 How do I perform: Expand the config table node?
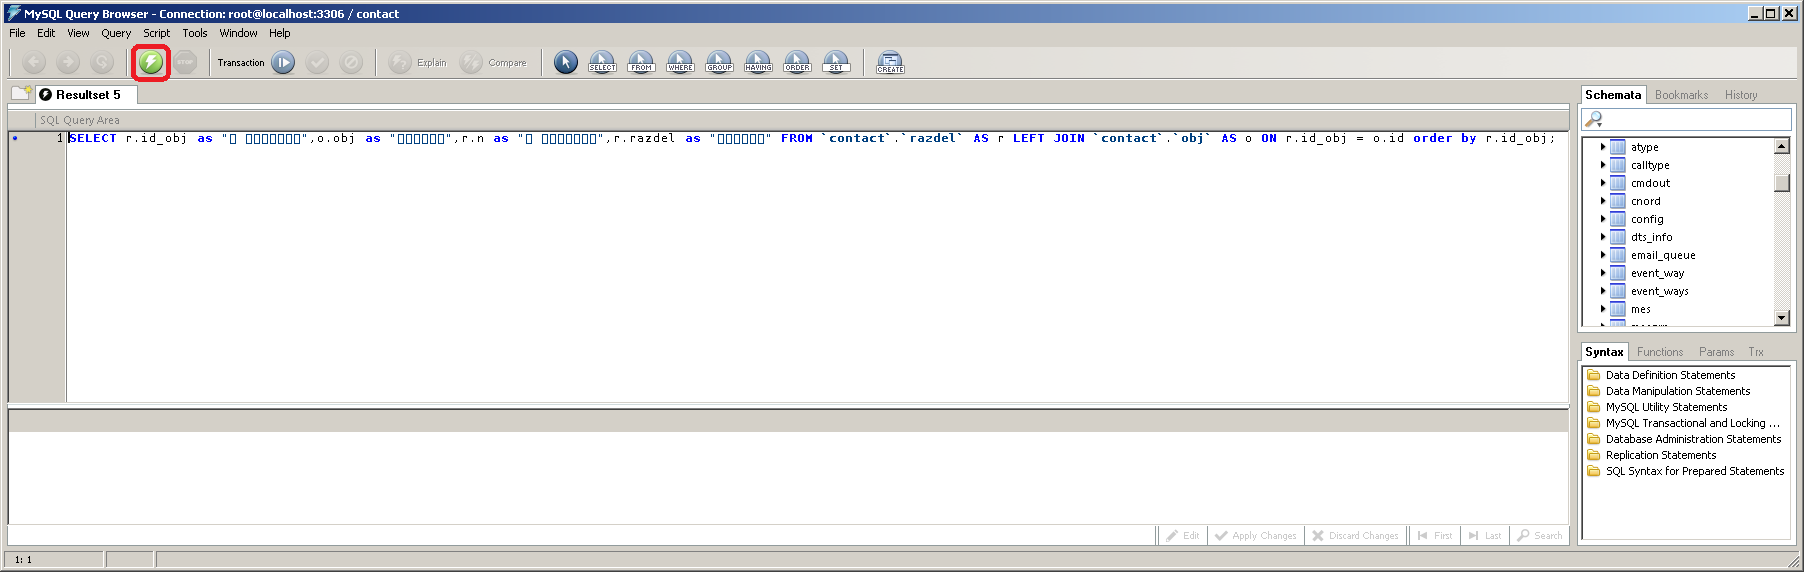pyautogui.click(x=1602, y=219)
